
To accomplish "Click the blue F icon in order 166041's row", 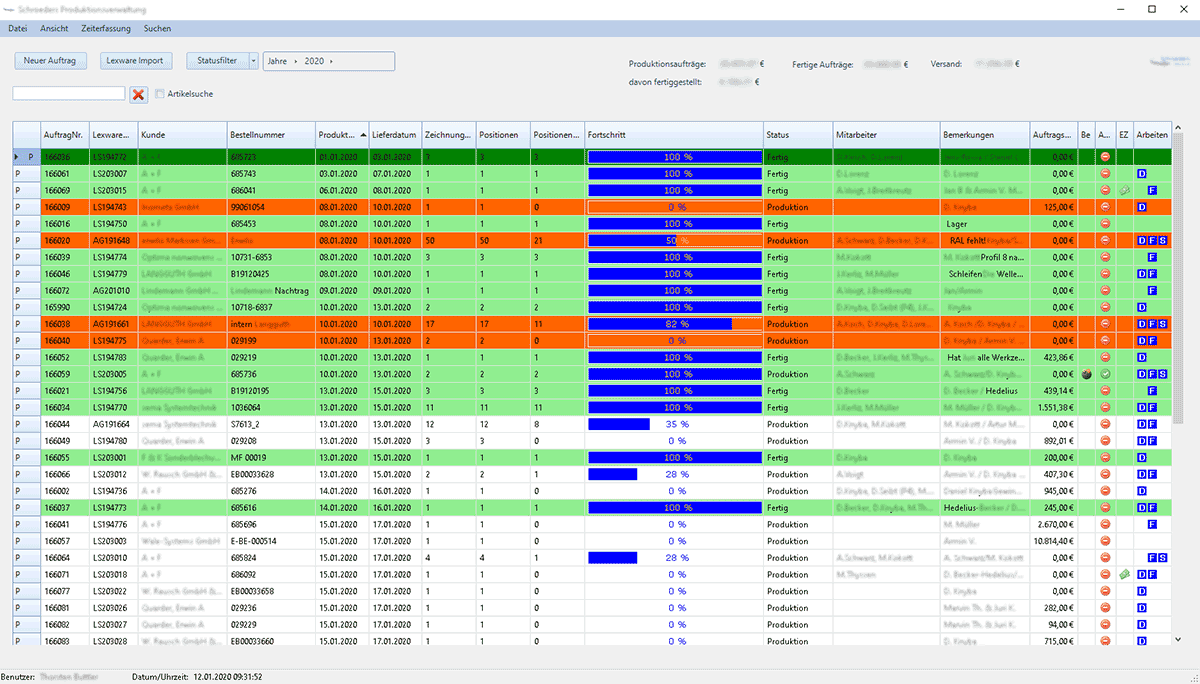I will (x=1152, y=524).
